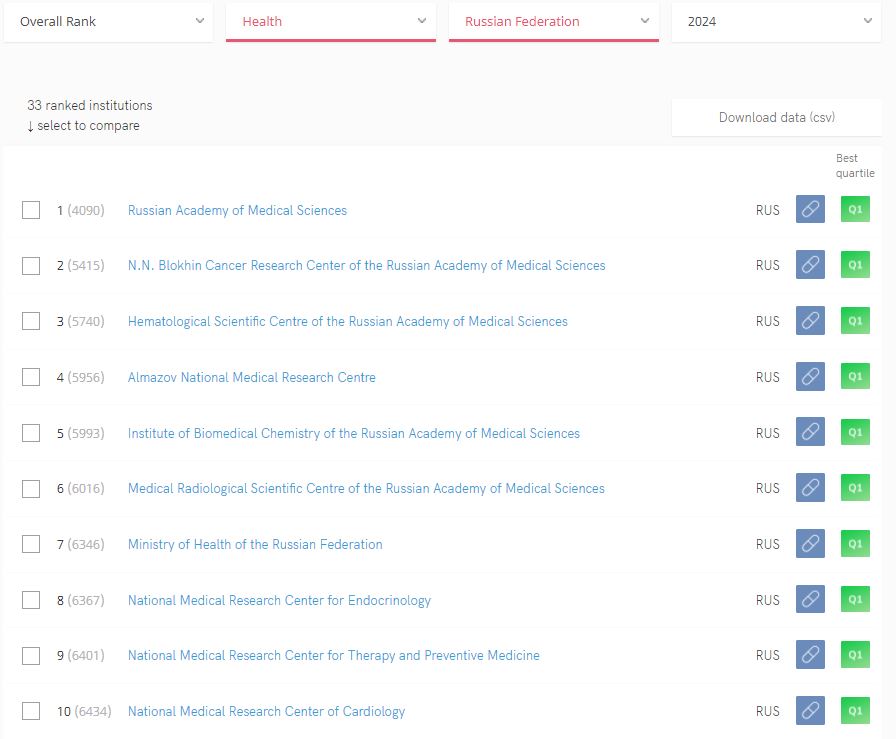Check the box for Russian Academy of Medical Sciences

point(31,210)
